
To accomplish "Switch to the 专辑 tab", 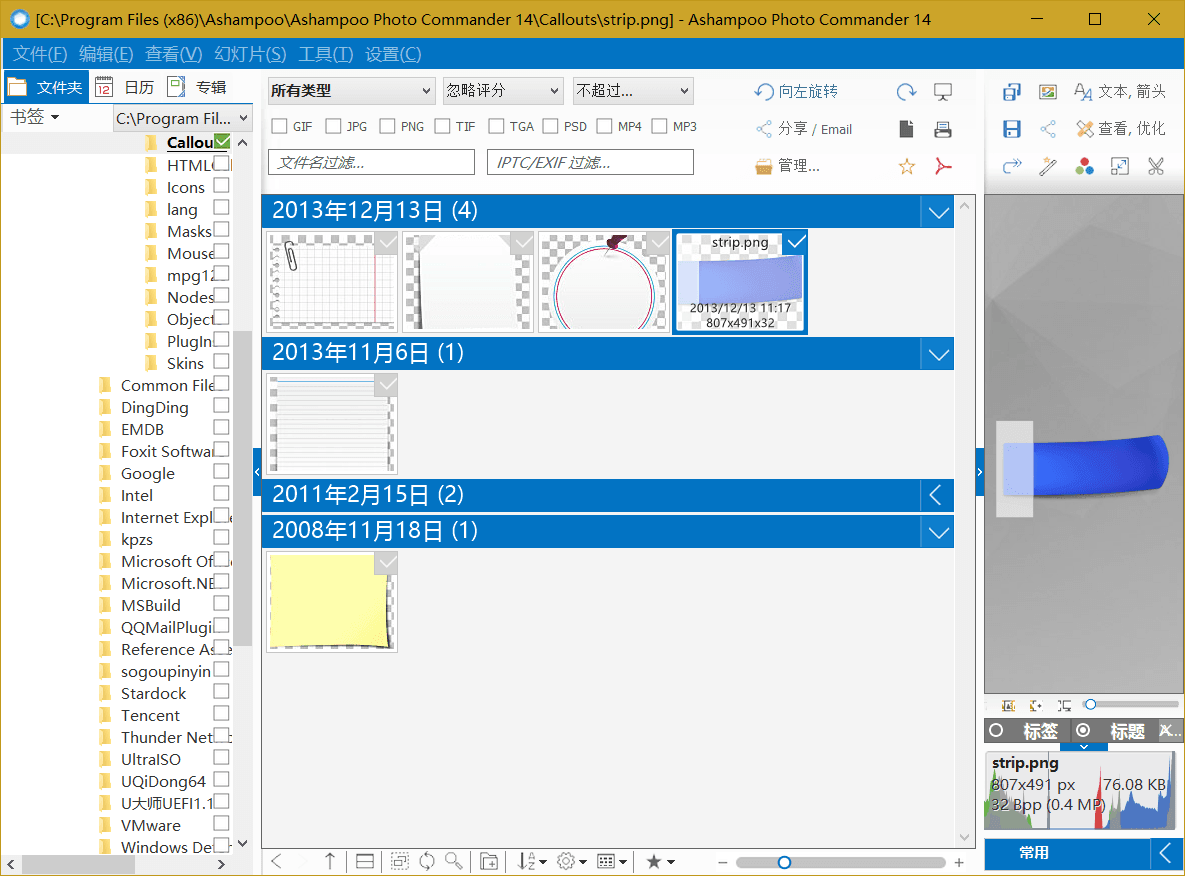I will (198, 87).
